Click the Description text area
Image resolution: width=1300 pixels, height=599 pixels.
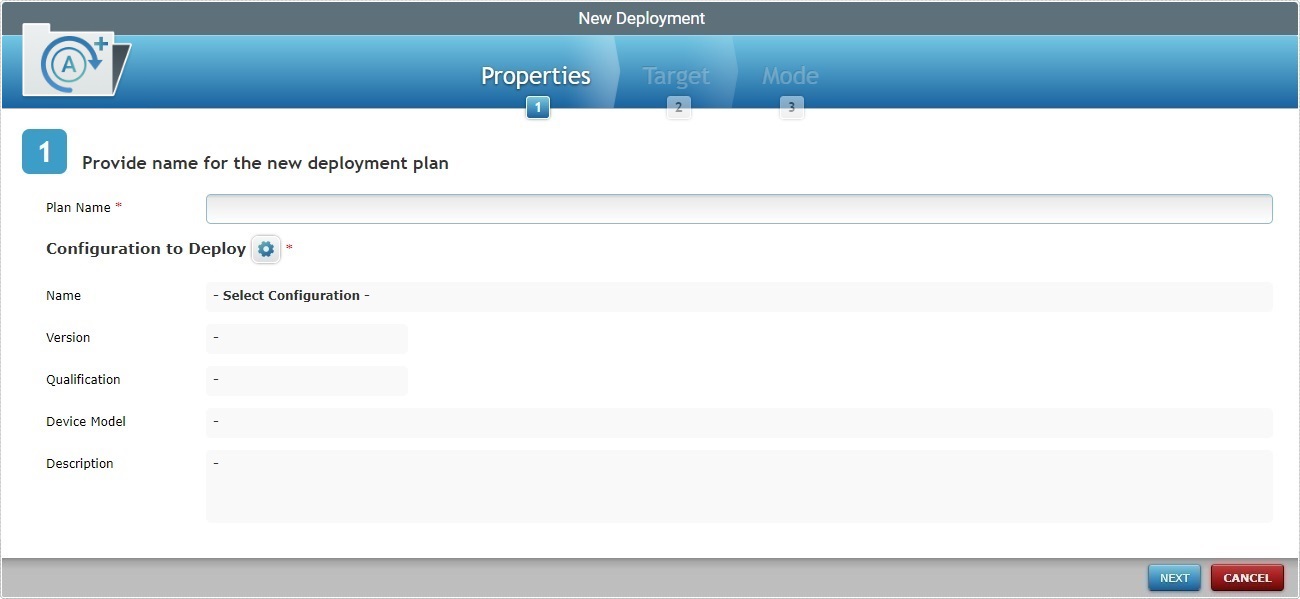click(x=738, y=485)
